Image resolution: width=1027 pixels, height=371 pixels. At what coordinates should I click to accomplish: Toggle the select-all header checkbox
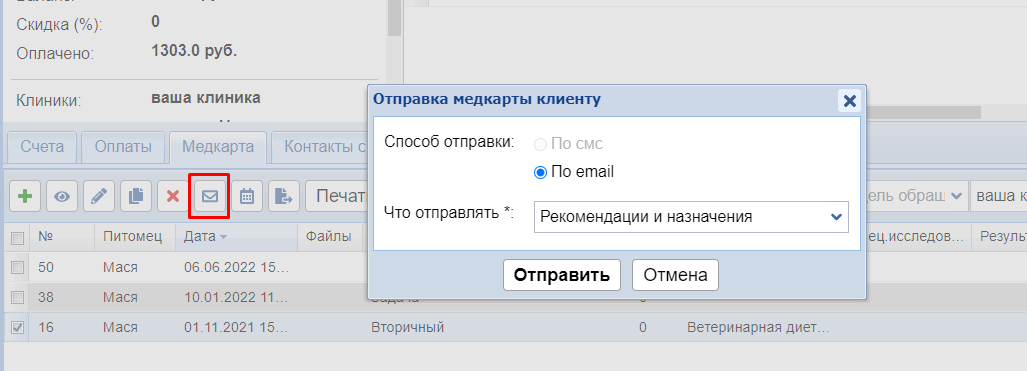pos(18,237)
